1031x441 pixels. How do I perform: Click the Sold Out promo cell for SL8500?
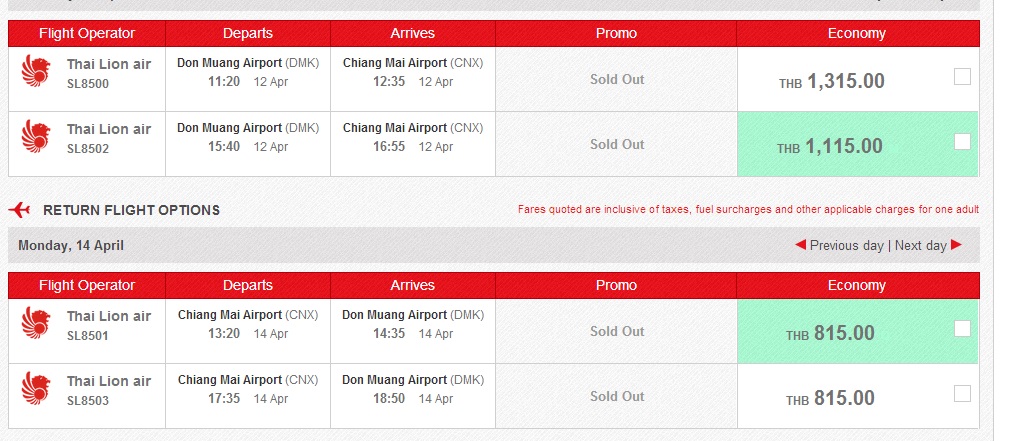[616, 80]
